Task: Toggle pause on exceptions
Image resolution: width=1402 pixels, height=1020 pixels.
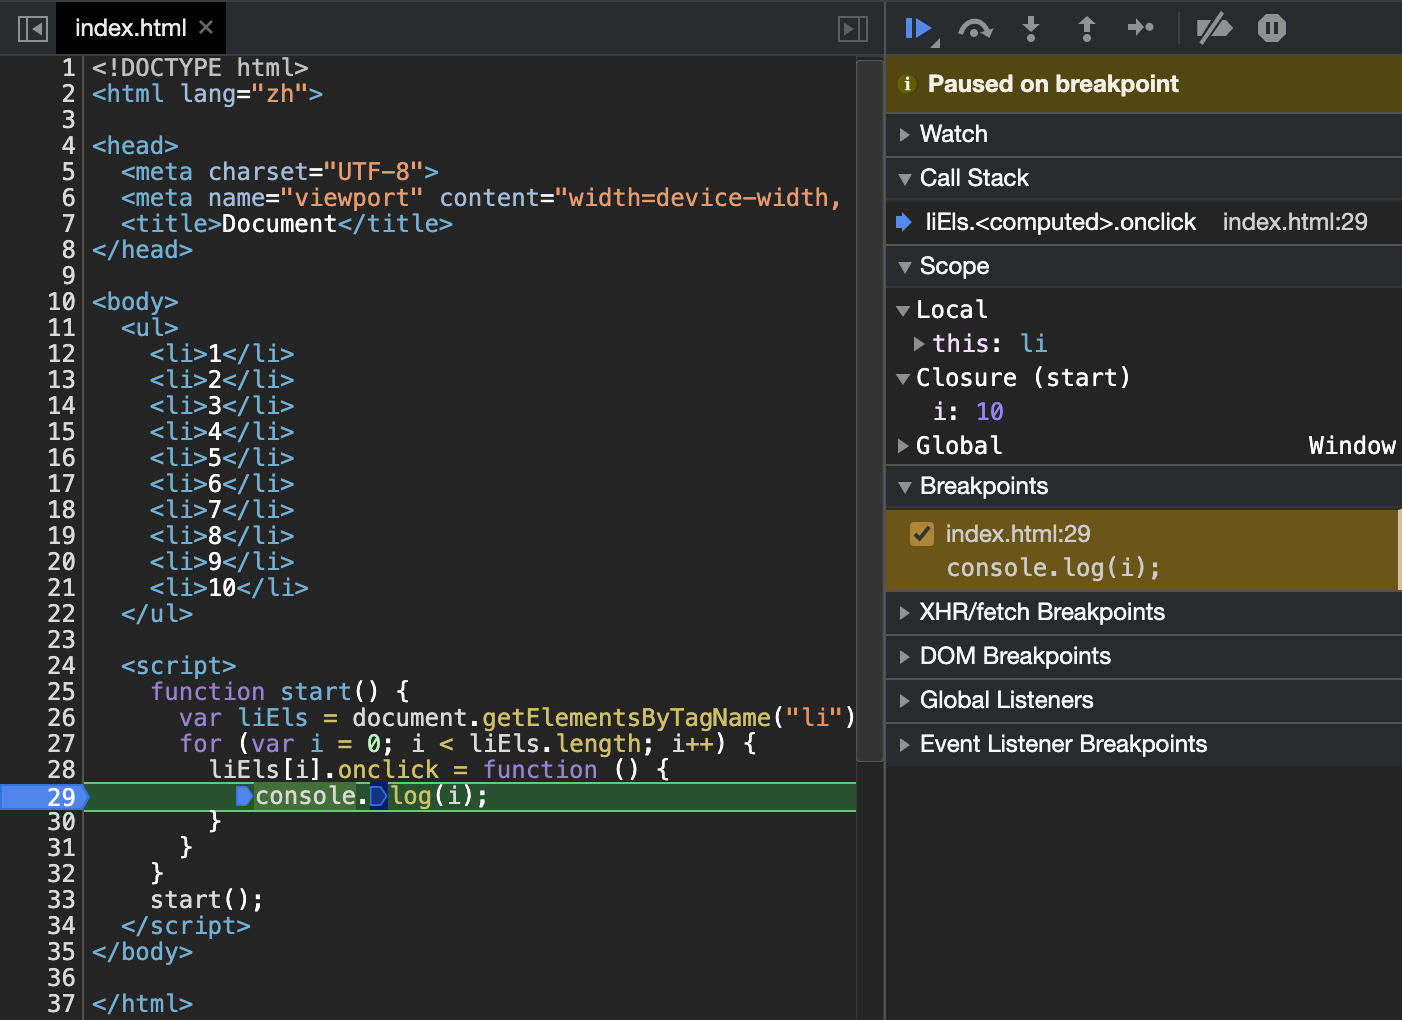Action: pos(1272,28)
